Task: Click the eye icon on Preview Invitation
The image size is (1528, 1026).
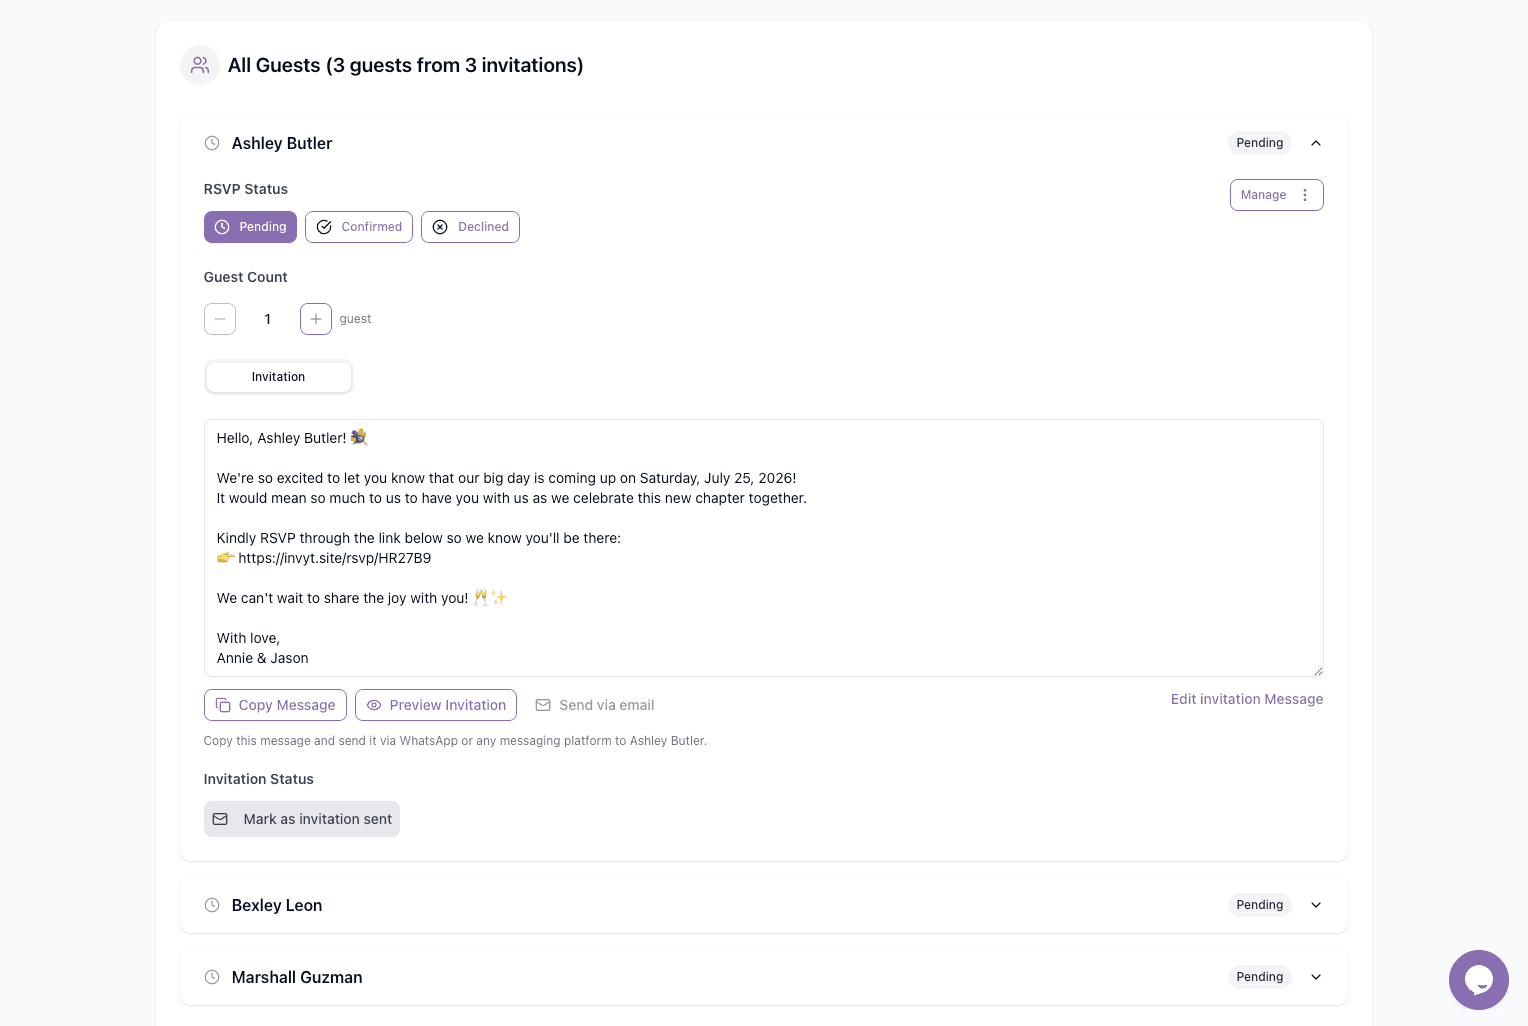Action: tap(374, 705)
